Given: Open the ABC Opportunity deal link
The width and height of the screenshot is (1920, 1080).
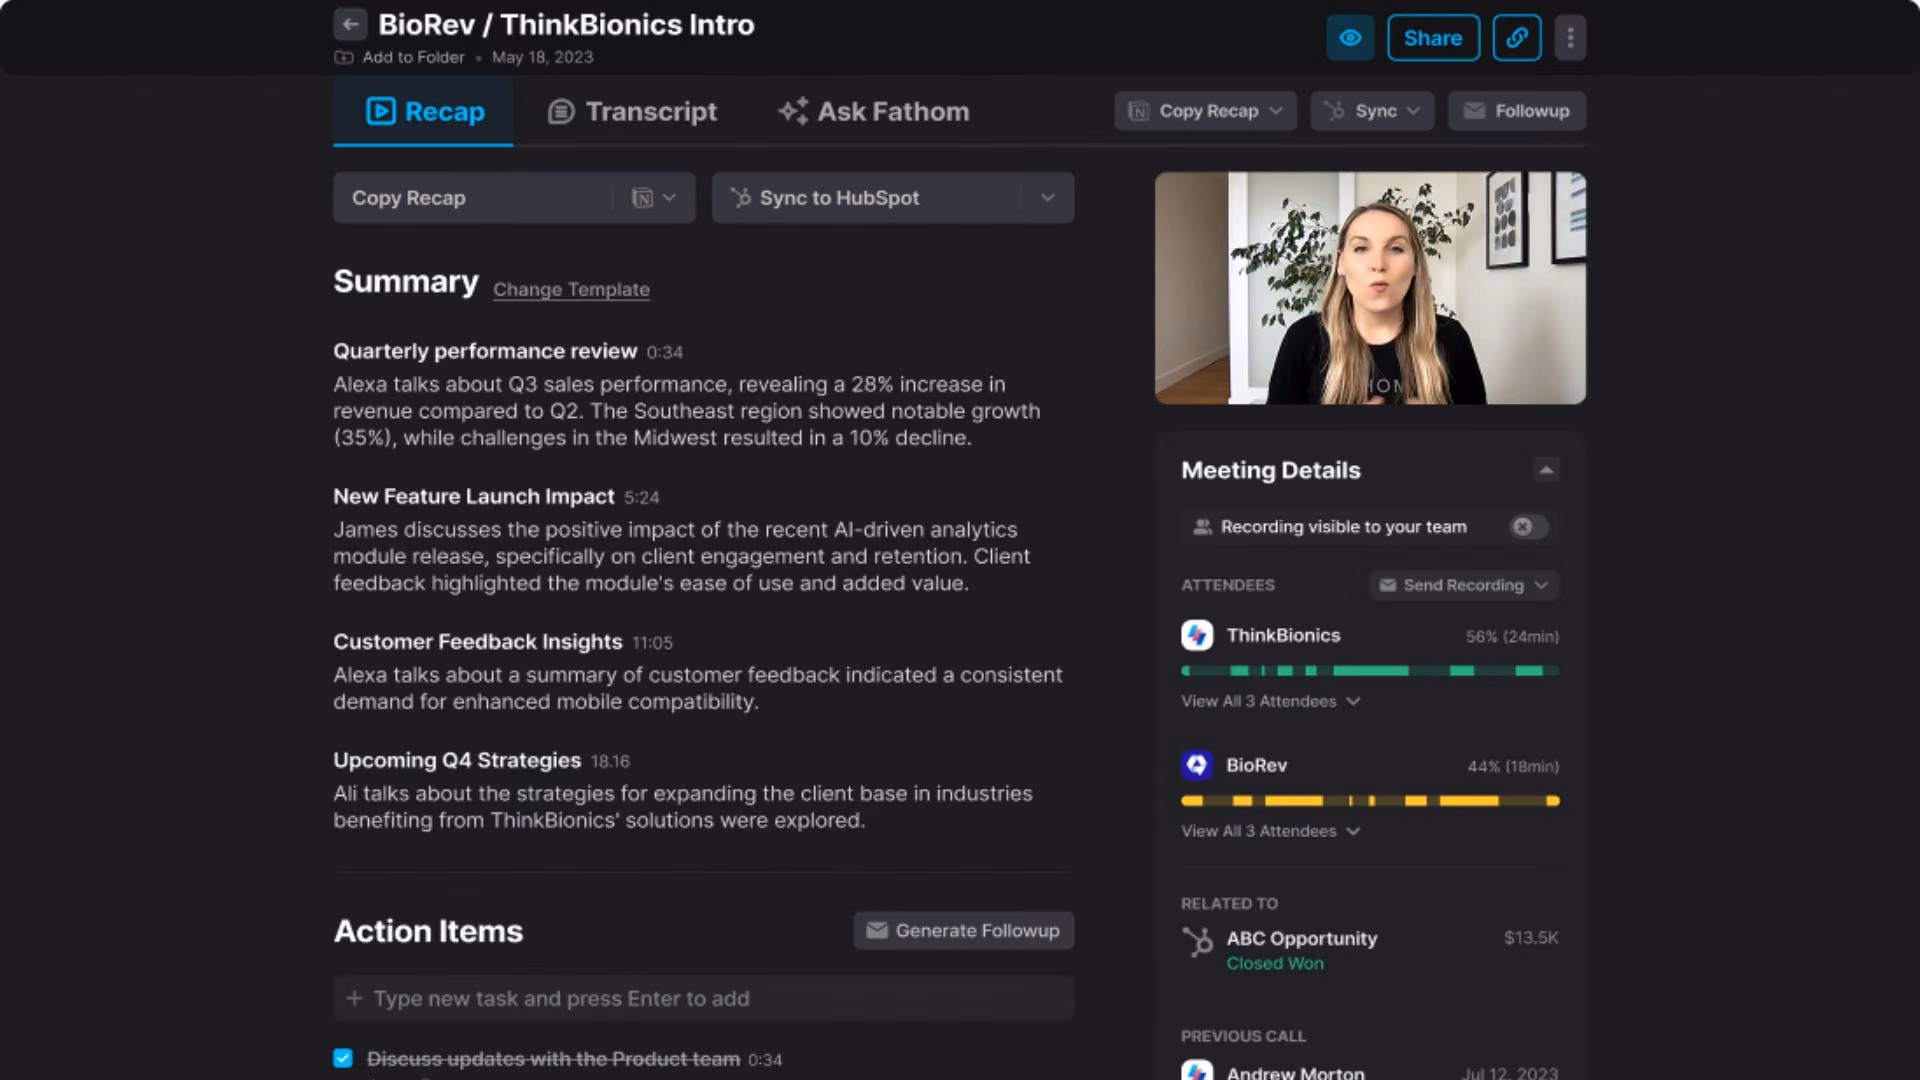Looking at the screenshot, I should (x=1301, y=938).
